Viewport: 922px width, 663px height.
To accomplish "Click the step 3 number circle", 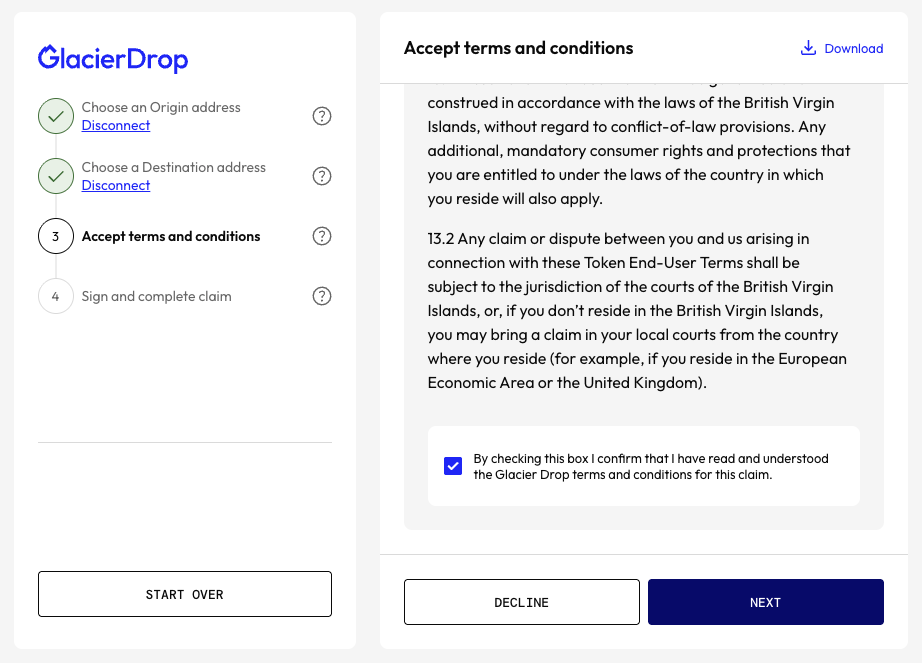I will coord(56,236).
